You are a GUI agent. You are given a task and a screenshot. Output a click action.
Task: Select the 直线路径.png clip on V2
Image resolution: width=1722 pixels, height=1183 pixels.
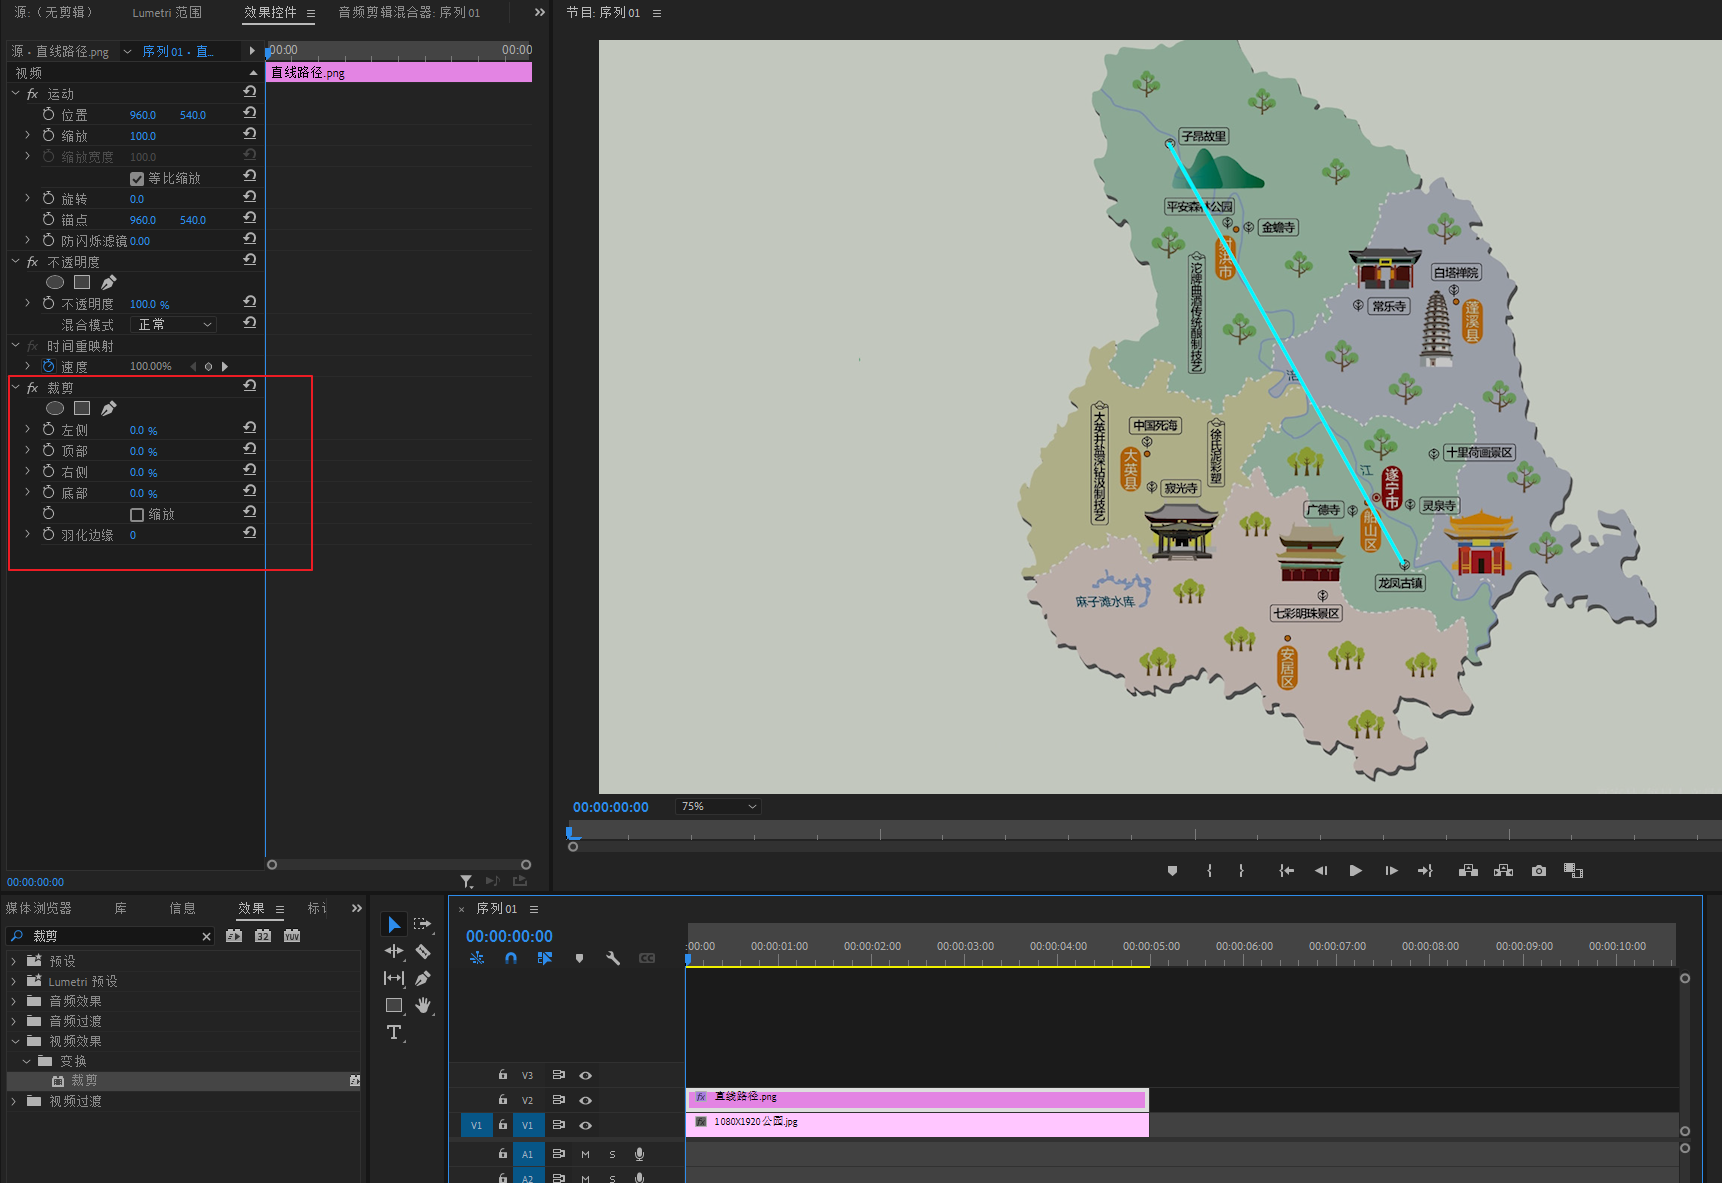[x=916, y=1099]
